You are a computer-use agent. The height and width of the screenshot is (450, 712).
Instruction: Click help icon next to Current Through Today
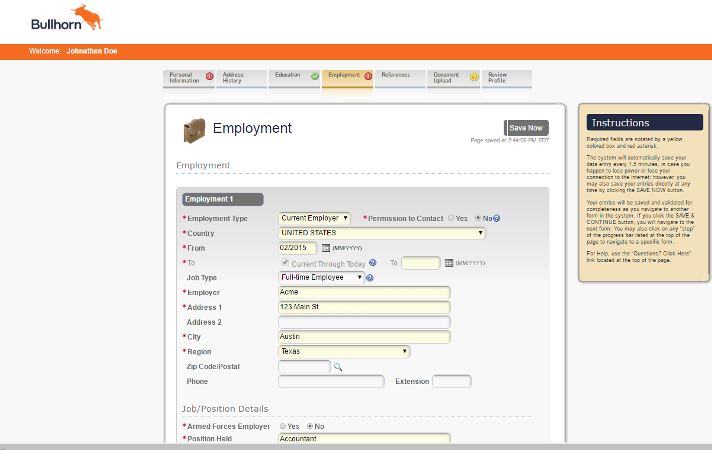[373, 262]
